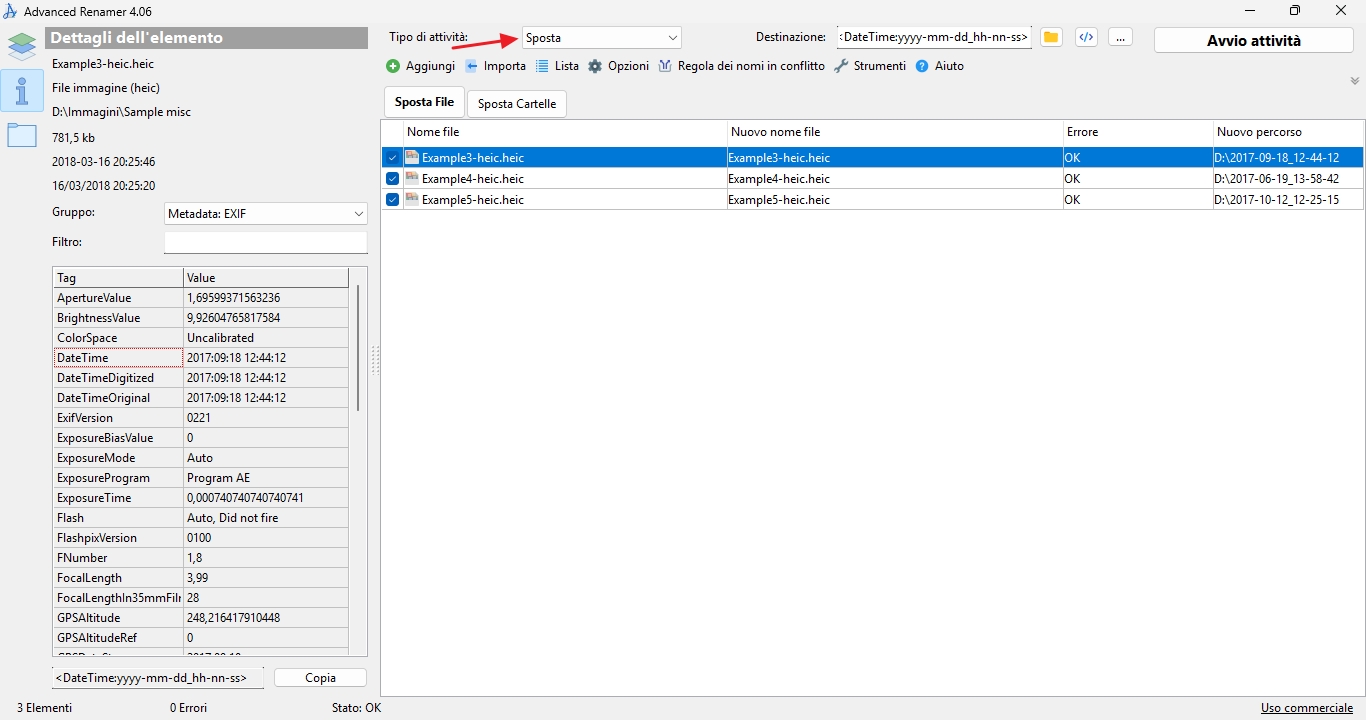
Task: Open Opzioni settings
Action: 619,66
